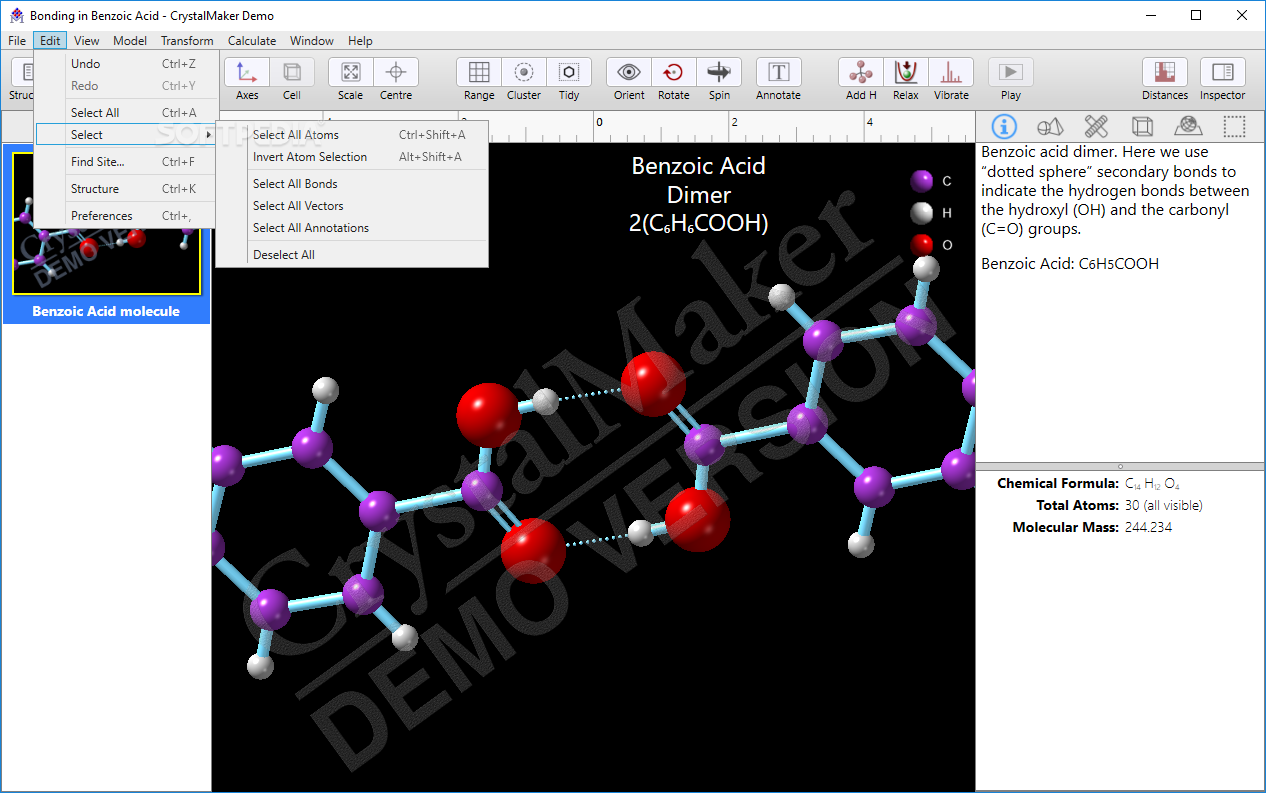Click the Benzoic Acid Dimer title annotation
The image size is (1266, 793).
point(699,194)
